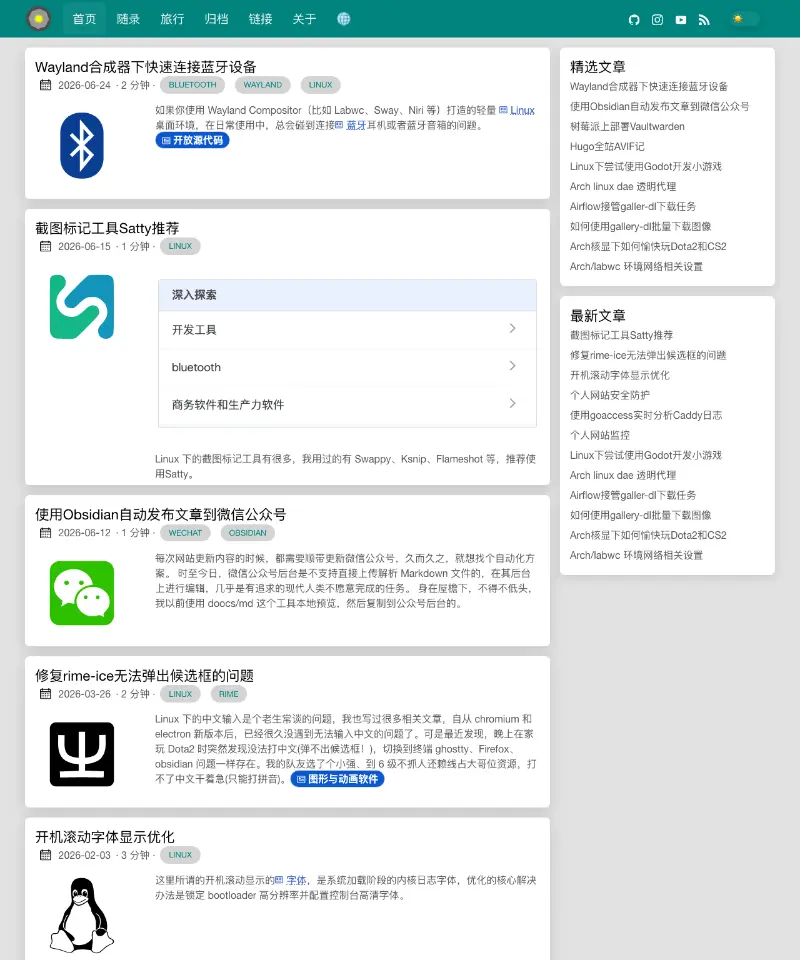Open article title 修复rime-ice无法弹出候选框的问题
Image resolution: width=800 pixels, height=960 pixels.
(x=144, y=676)
